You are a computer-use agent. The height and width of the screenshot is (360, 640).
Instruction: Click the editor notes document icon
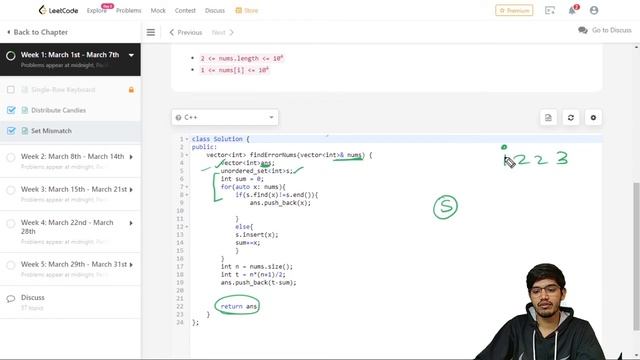(x=548, y=118)
